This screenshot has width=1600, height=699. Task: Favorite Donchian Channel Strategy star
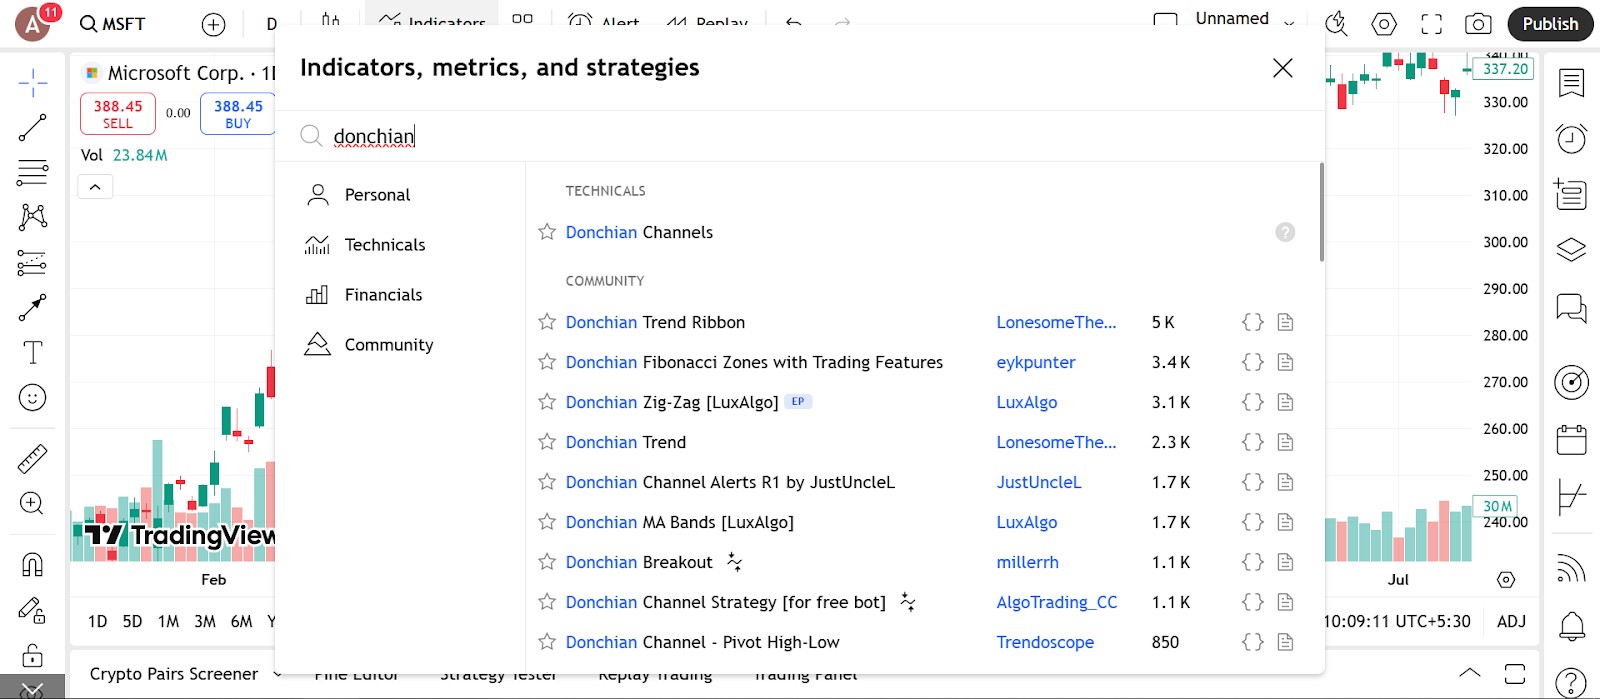[x=547, y=602]
